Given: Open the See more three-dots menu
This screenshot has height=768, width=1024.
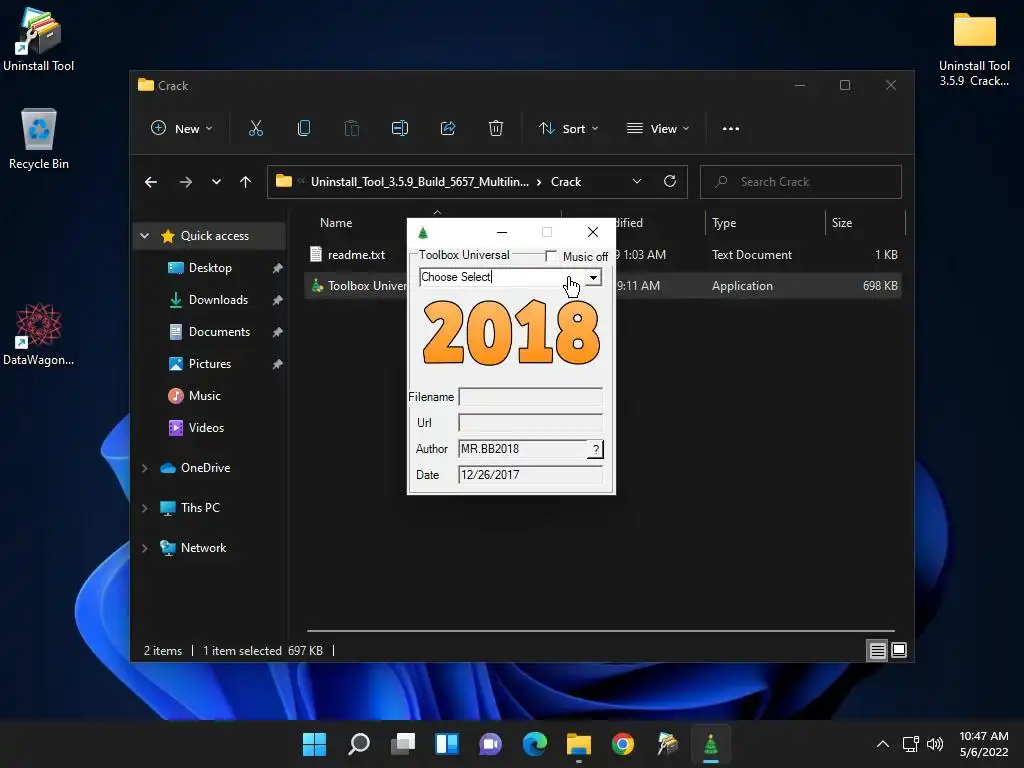Looking at the screenshot, I should (731, 129).
